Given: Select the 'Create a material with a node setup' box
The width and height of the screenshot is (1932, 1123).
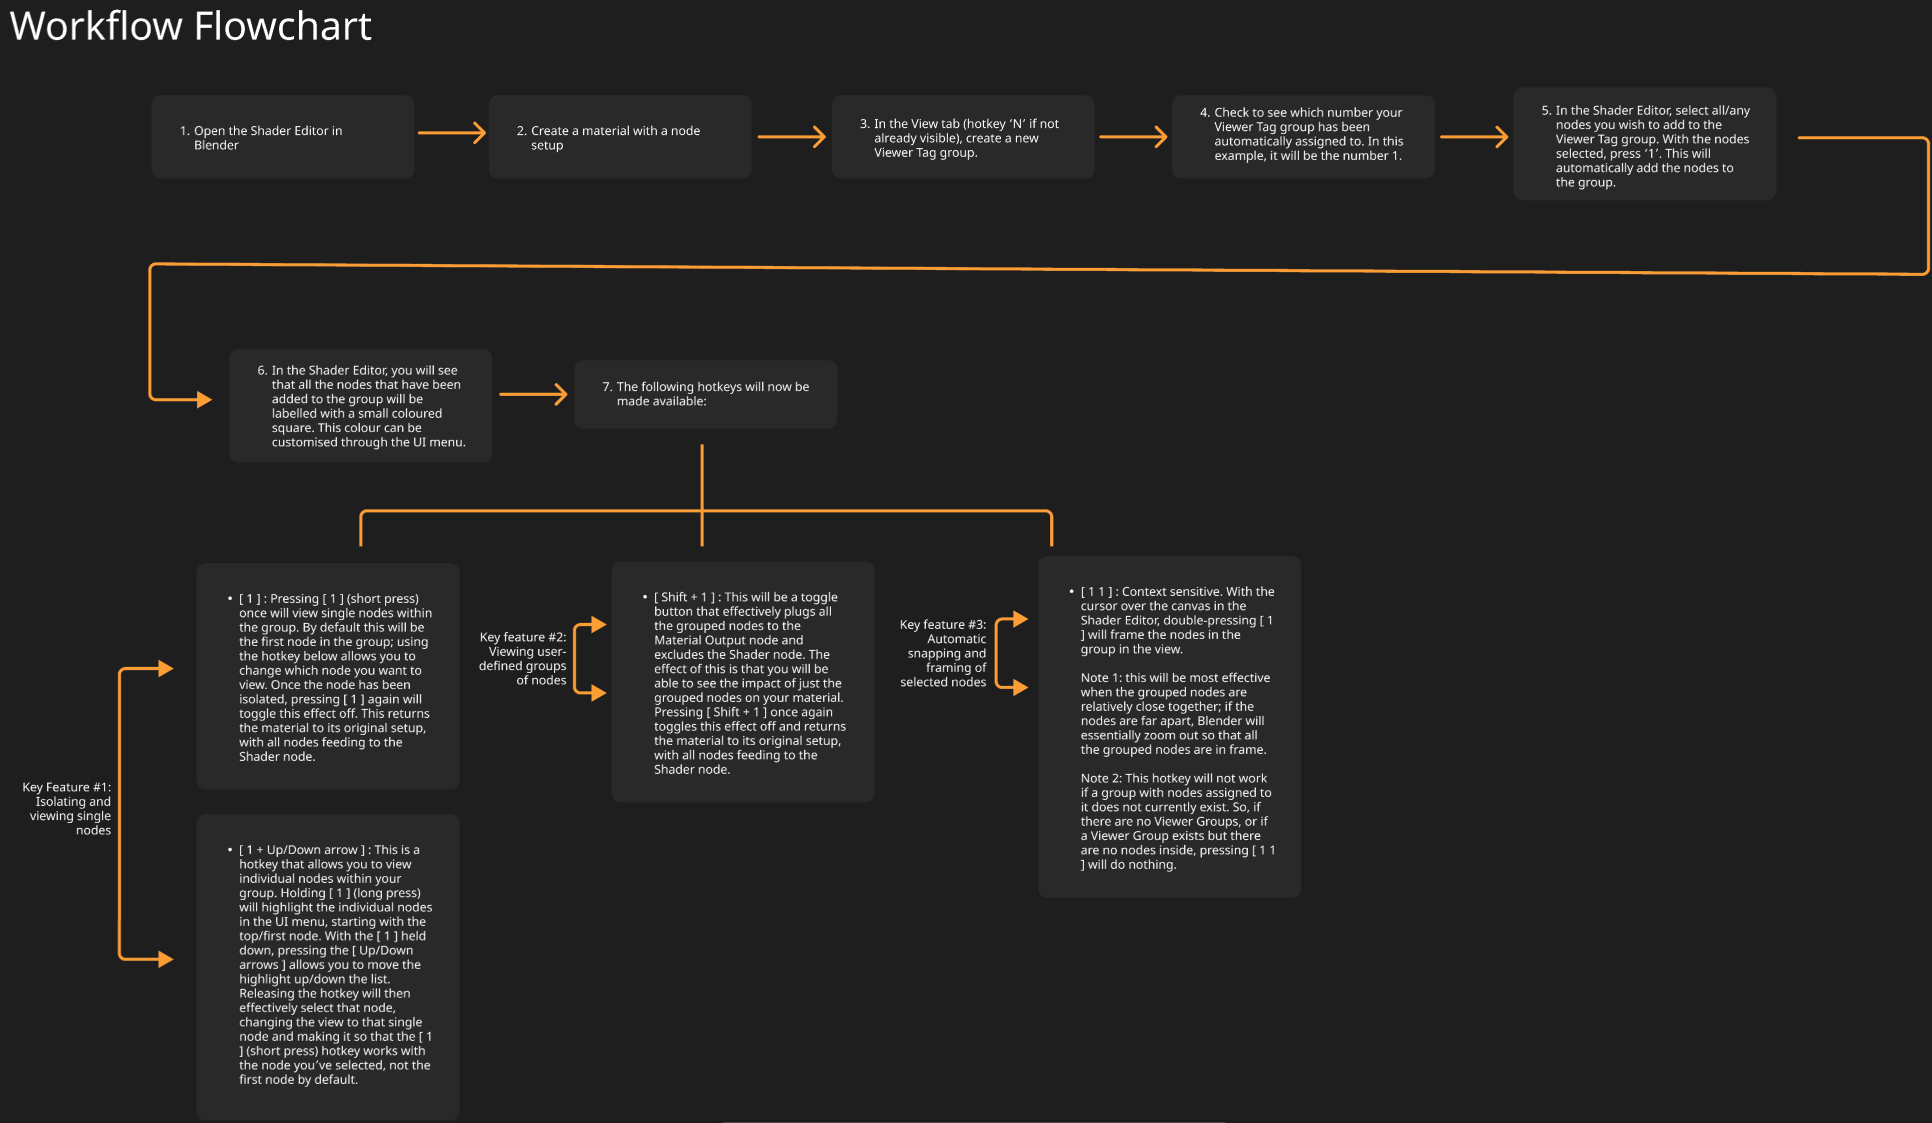Looking at the screenshot, I should [x=620, y=137].
